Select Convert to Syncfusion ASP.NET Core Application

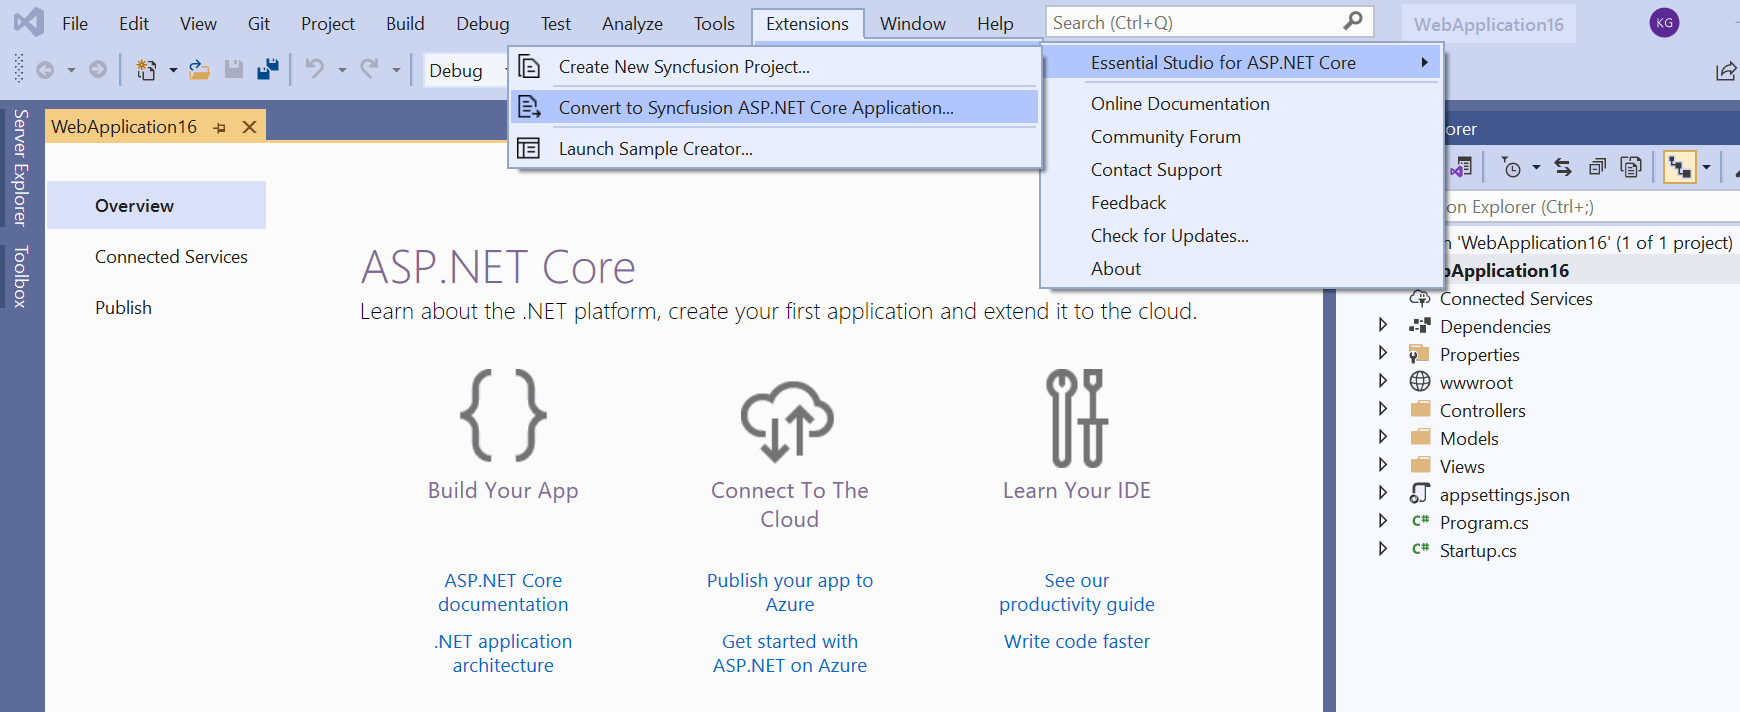coord(774,108)
